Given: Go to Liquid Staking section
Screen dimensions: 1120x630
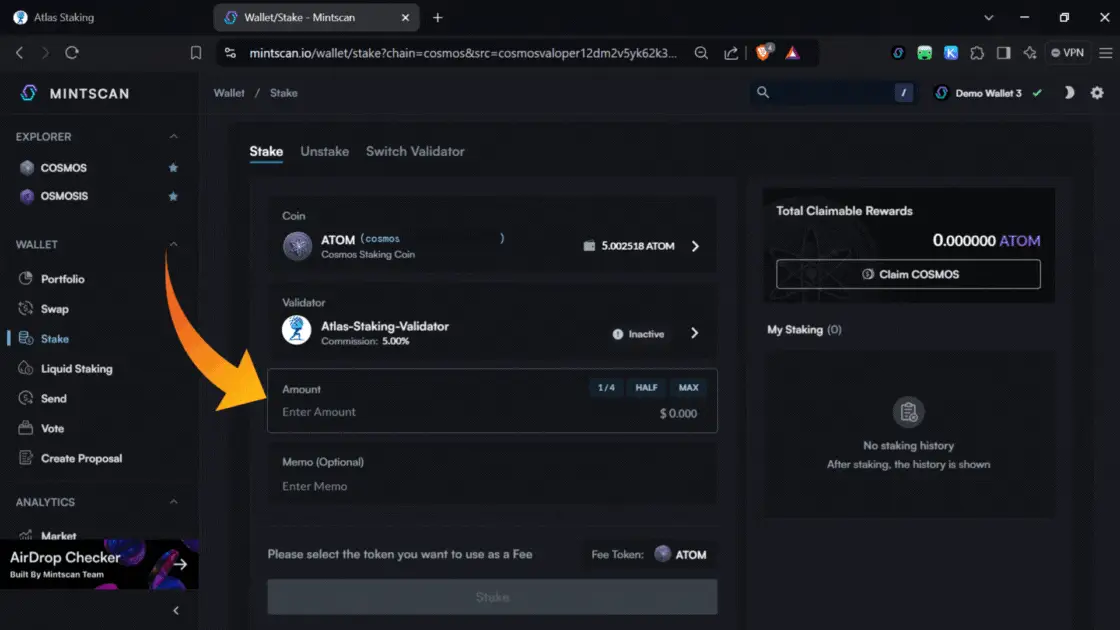Looking at the screenshot, I should (76, 369).
